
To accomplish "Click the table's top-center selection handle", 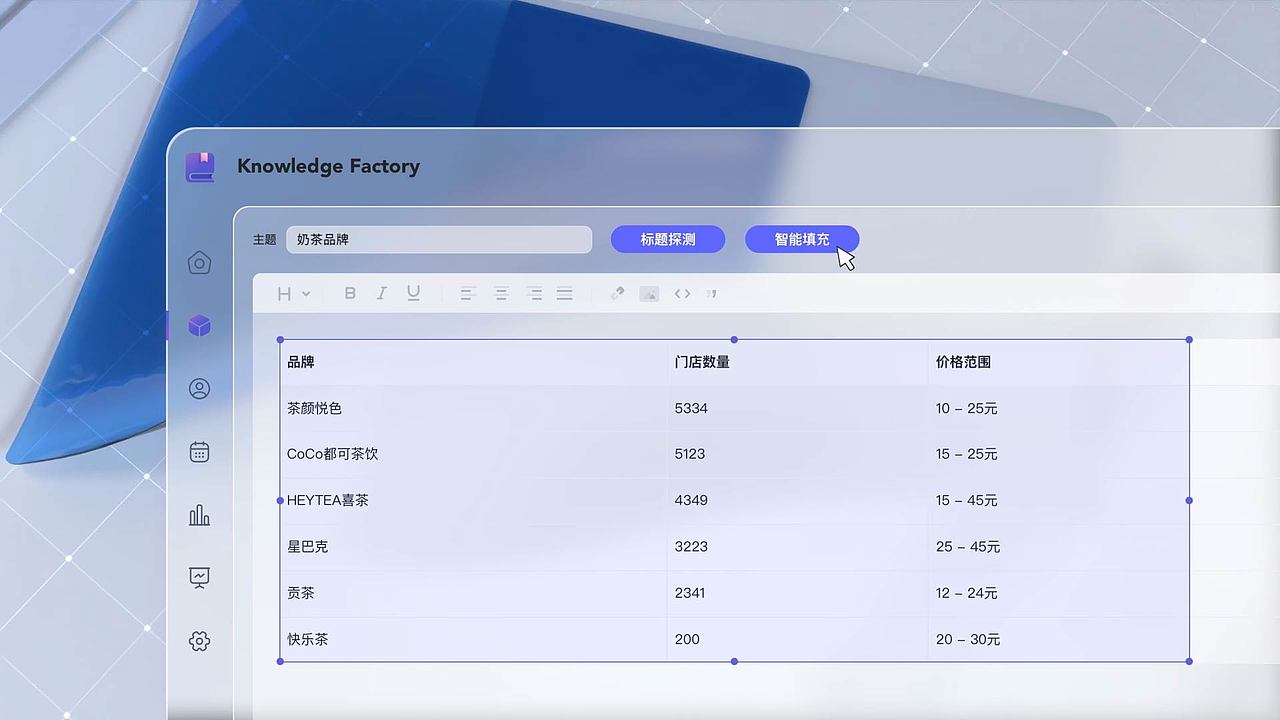I will coord(734,340).
